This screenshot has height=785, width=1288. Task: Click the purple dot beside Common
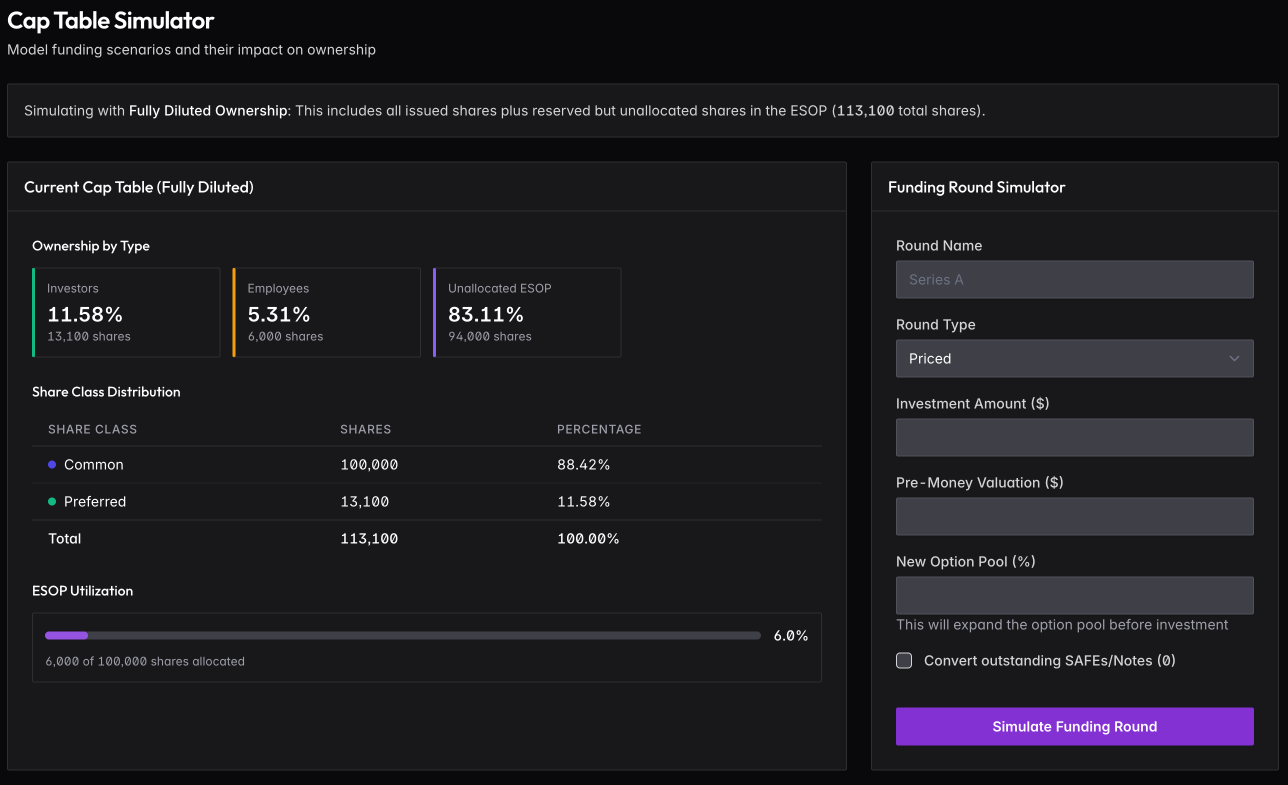(x=52, y=465)
